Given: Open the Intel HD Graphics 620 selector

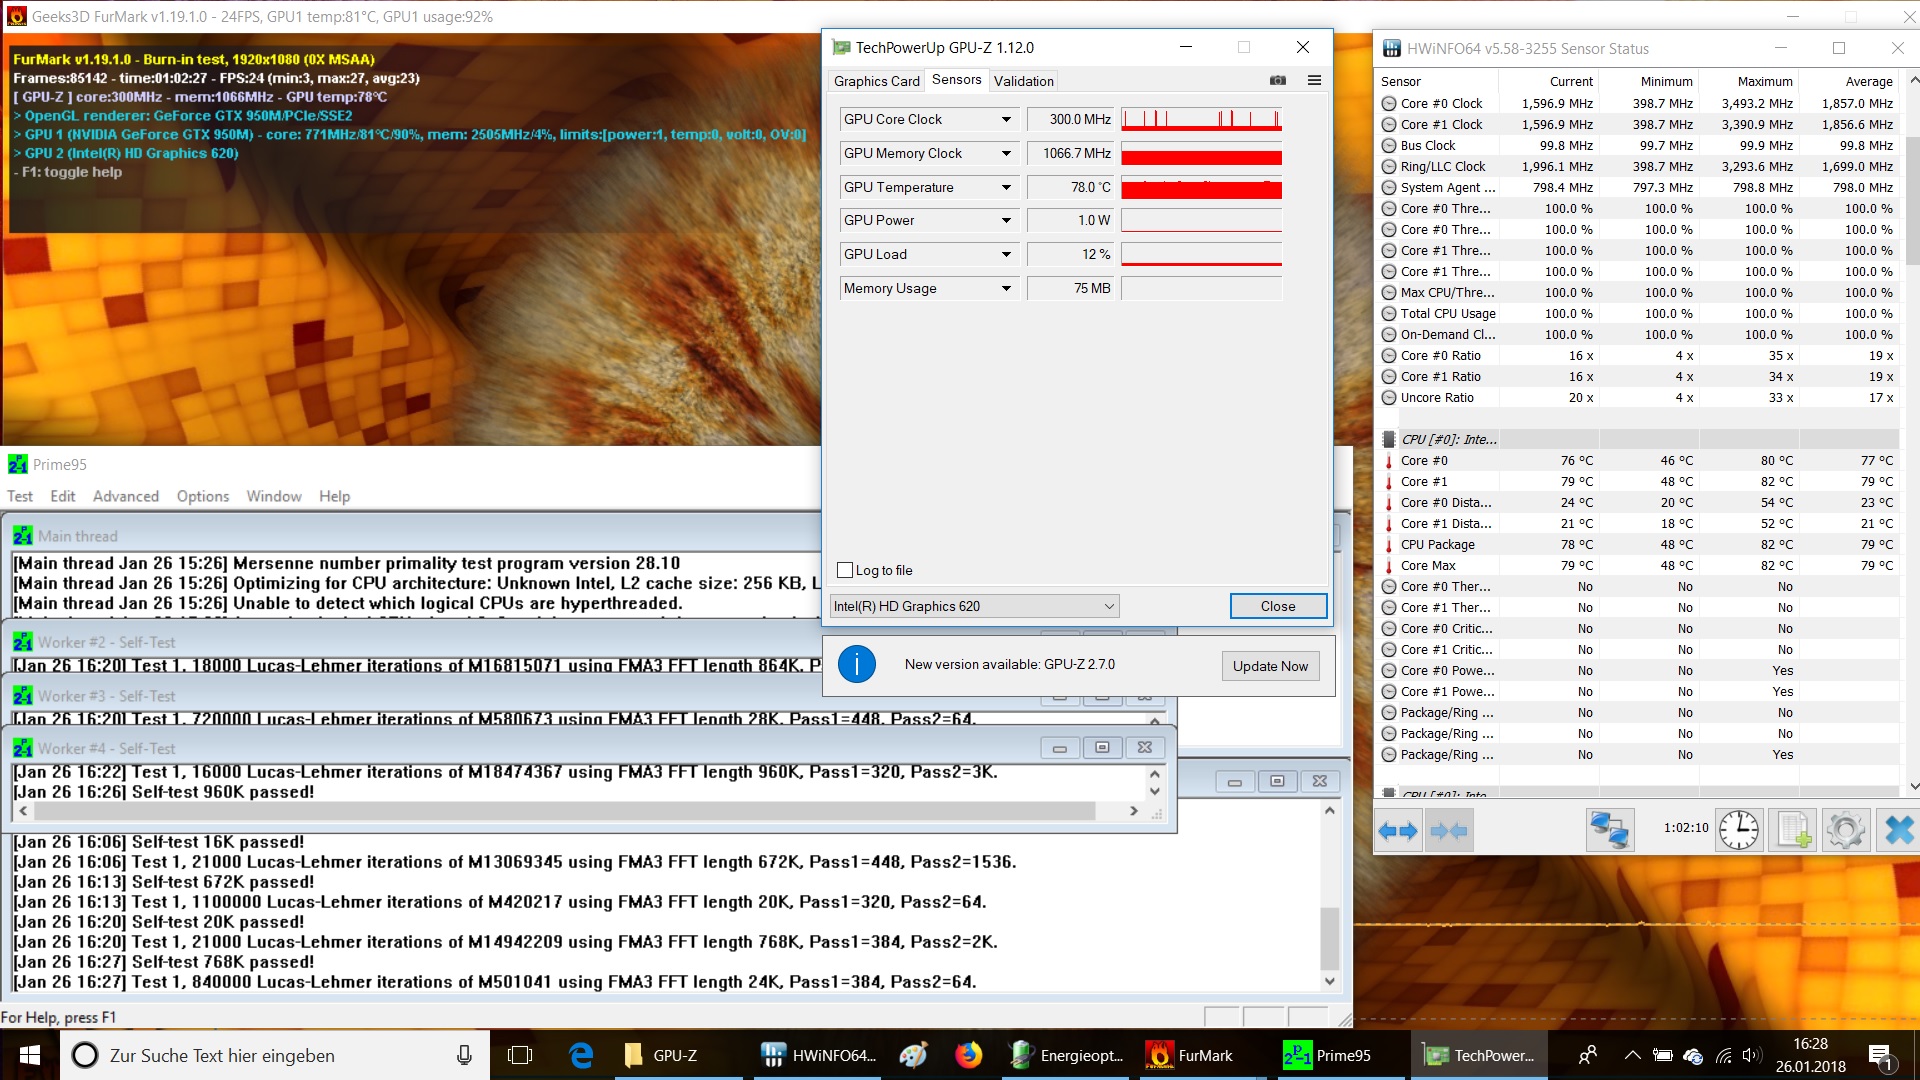Looking at the screenshot, I should pyautogui.click(x=974, y=606).
